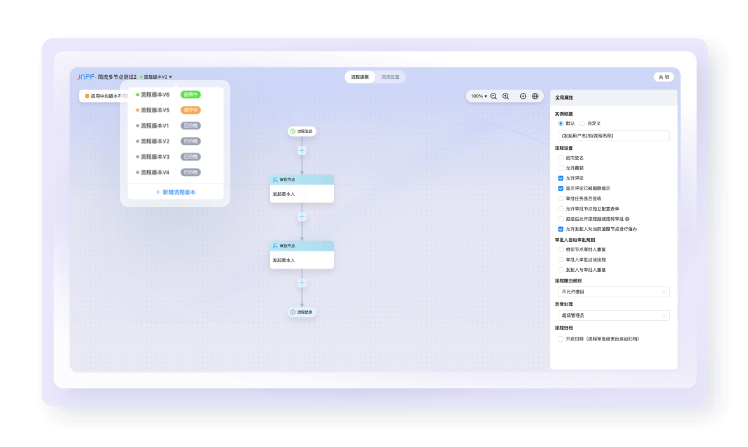Select the 流程发起 start node
748x447 pixels.
pos(302,131)
